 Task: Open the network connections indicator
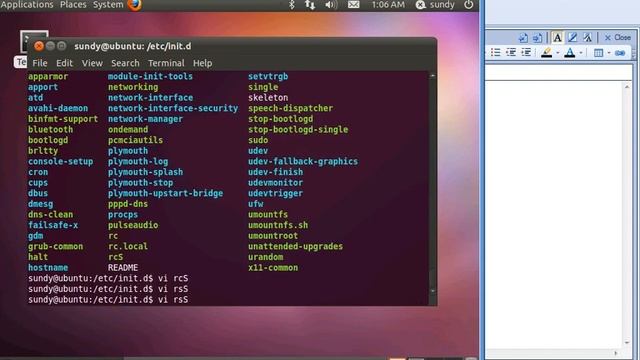310,5
